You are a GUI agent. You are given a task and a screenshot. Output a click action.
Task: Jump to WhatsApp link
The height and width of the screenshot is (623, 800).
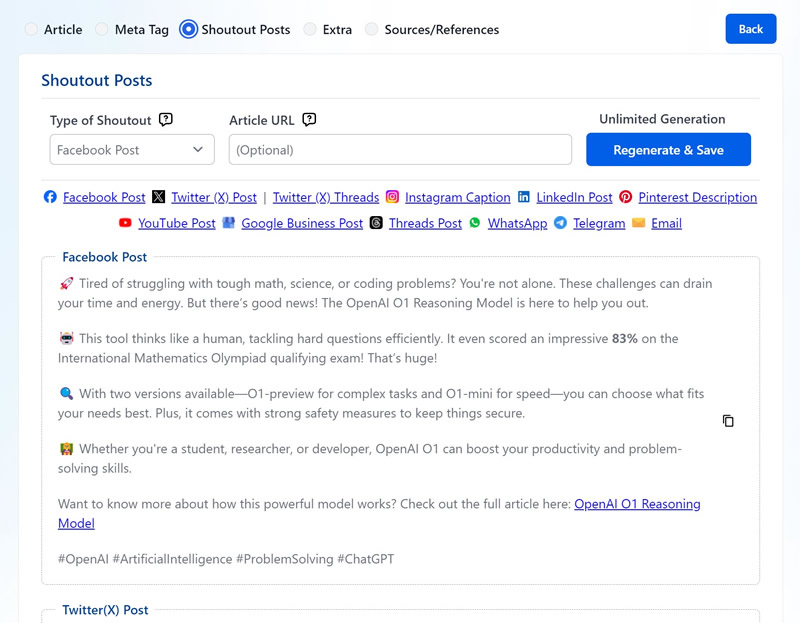[x=517, y=223]
